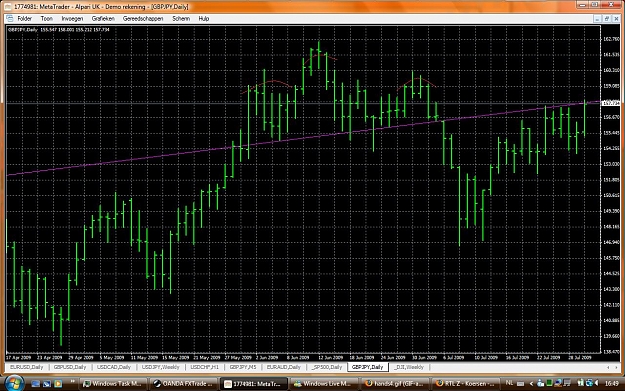The width and height of the screenshot is (625, 391).
Task: Open the Folder menu
Action: point(24,18)
